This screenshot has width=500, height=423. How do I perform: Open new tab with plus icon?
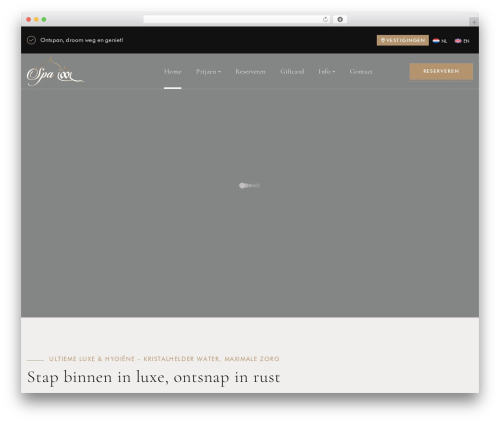point(474,22)
